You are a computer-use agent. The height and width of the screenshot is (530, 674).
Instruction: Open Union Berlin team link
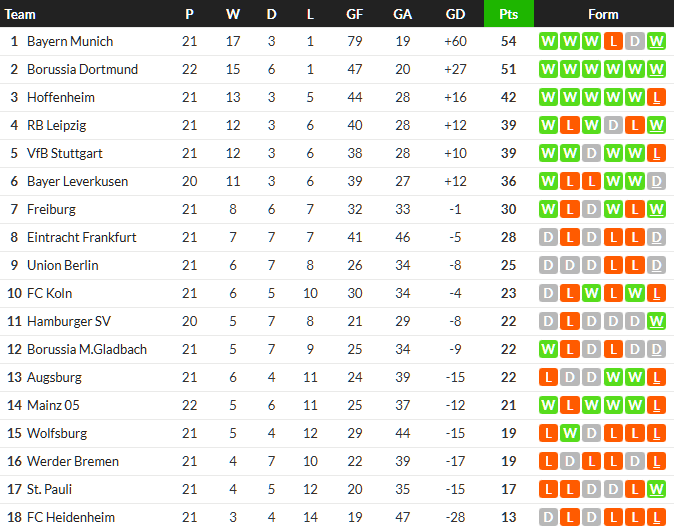click(62, 266)
